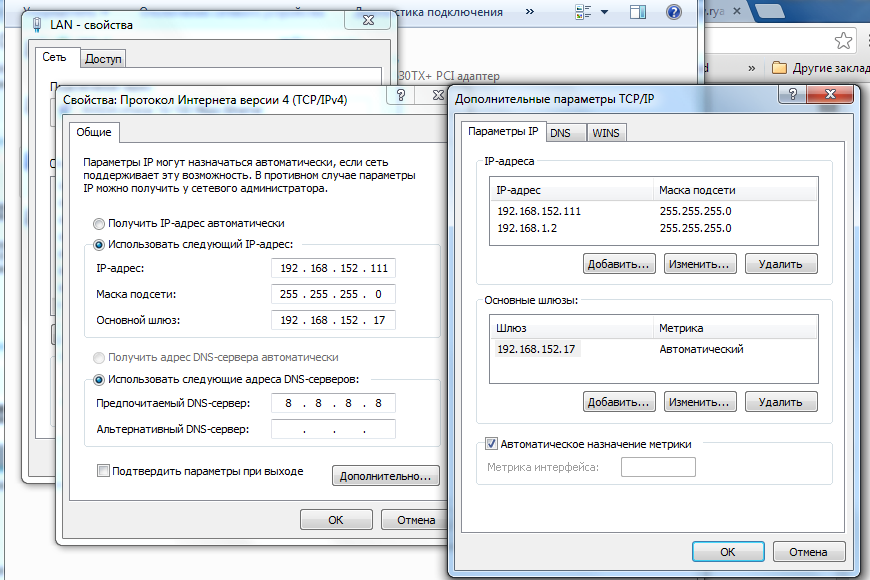This screenshot has height=580, width=870.
Task: Expand the bookmarks bar overflow chevron
Action: coord(751,68)
